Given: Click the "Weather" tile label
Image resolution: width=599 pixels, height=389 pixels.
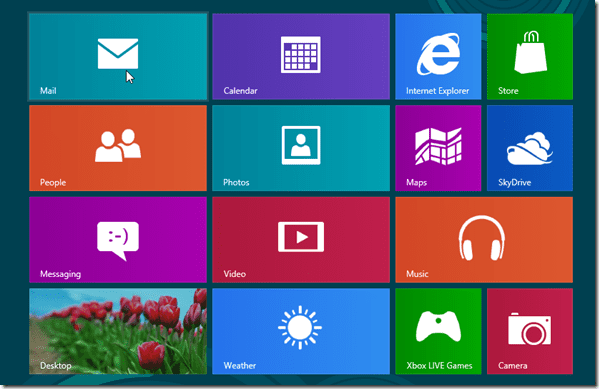Looking at the screenshot, I should pos(240,366).
